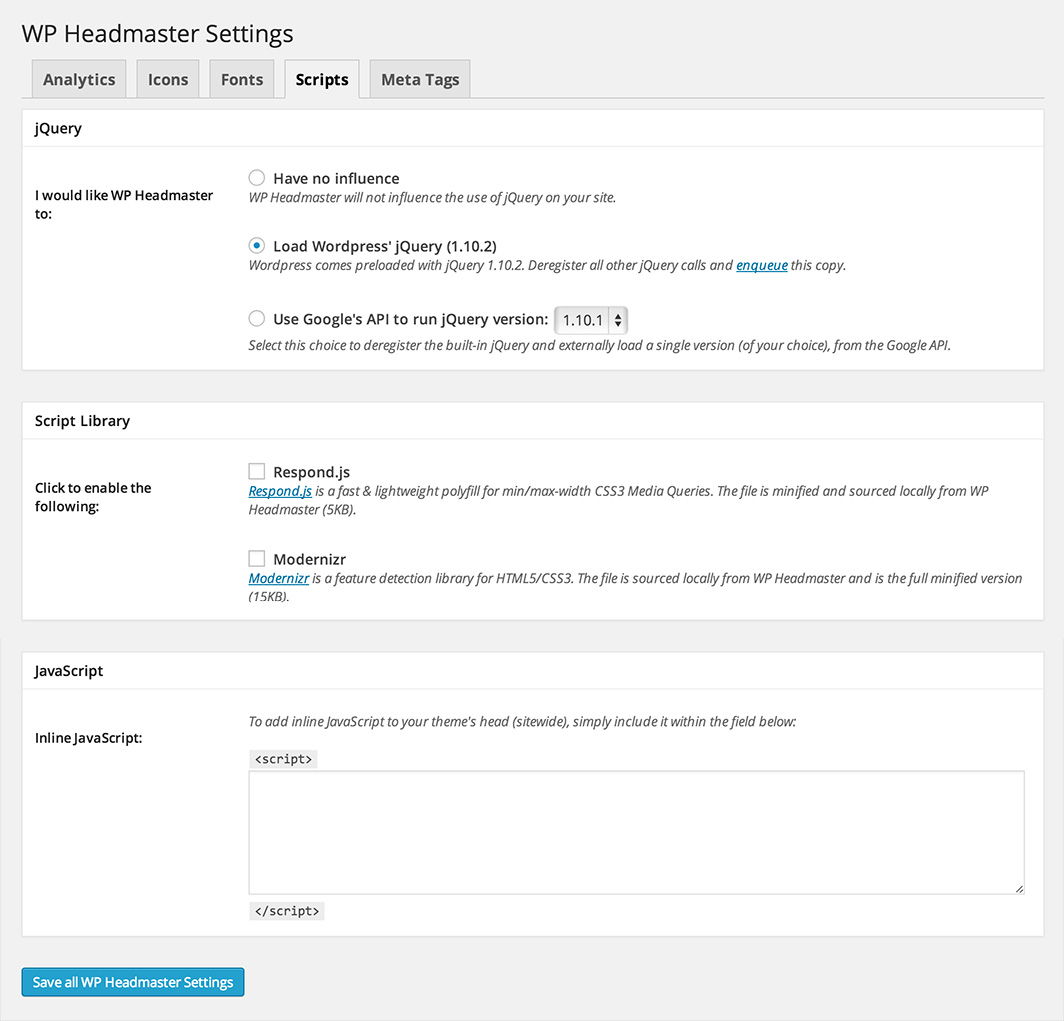The height and width of the screenshot is (1021, 1064).
Task: Visit the Modernizr description link
Action: point(279,579)
